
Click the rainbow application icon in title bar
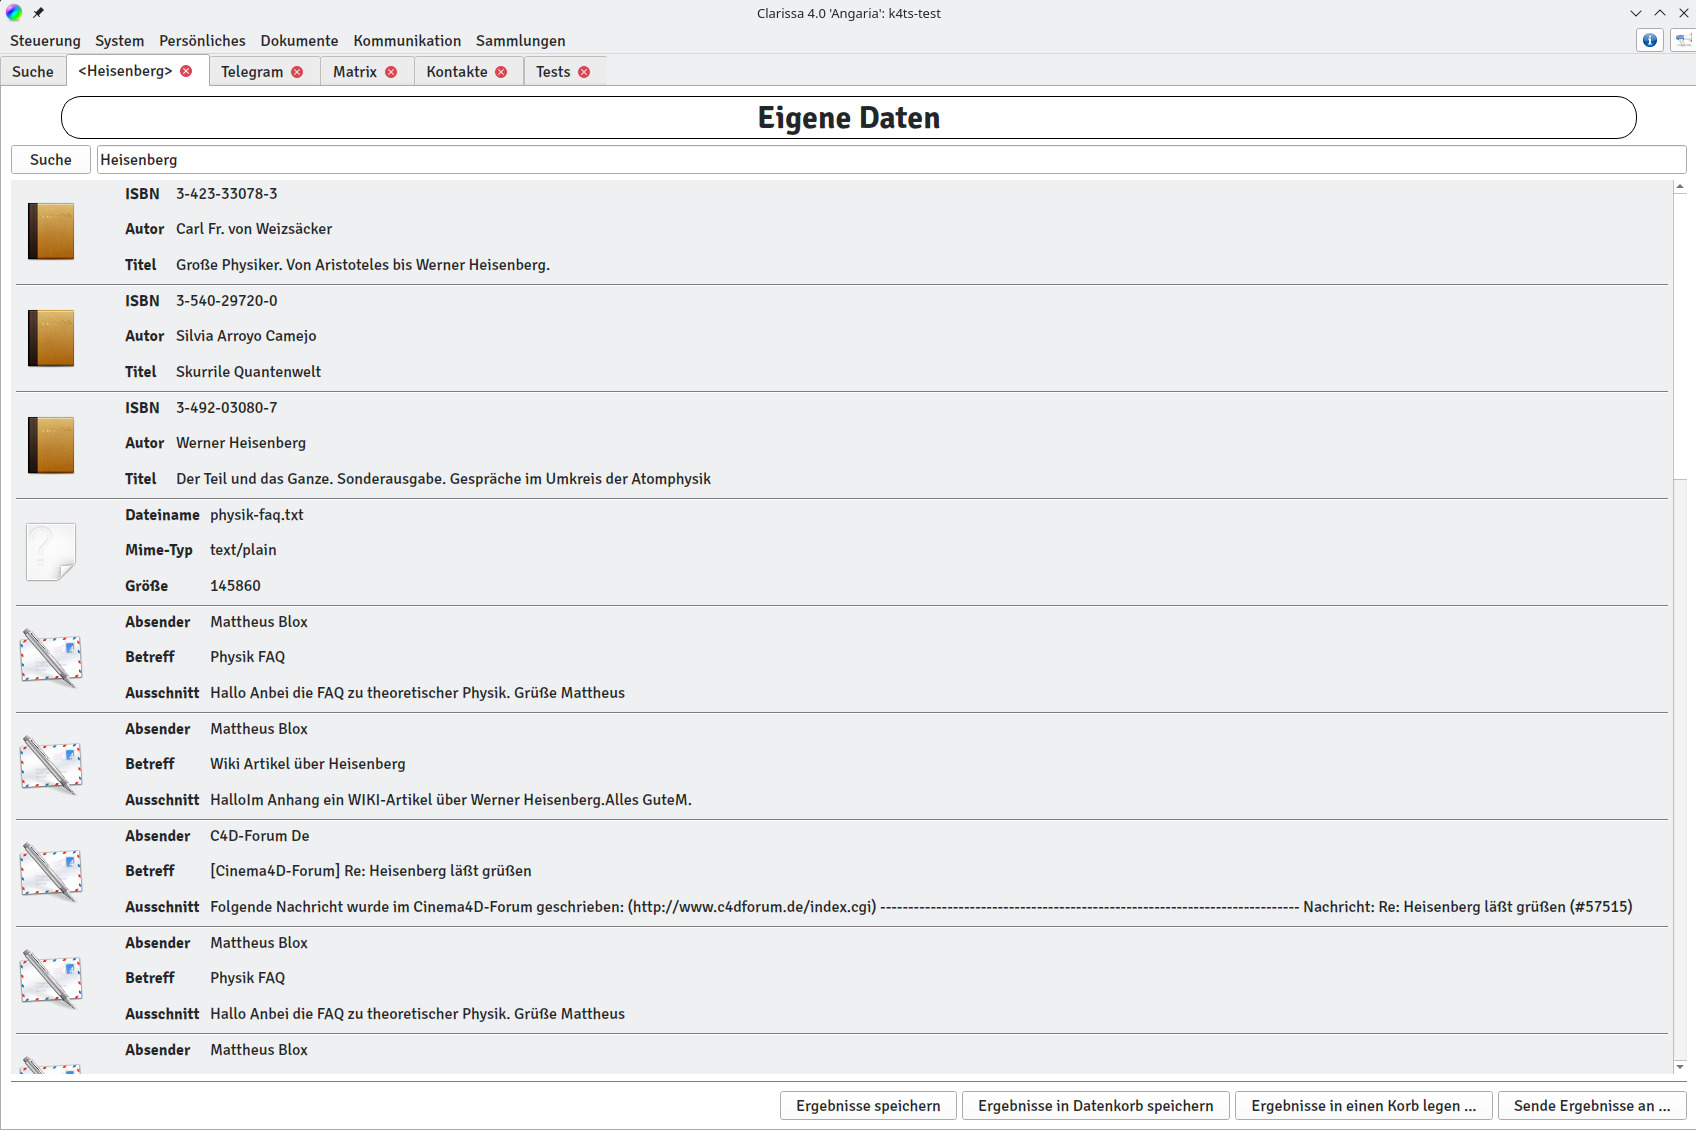click(14, 13)
